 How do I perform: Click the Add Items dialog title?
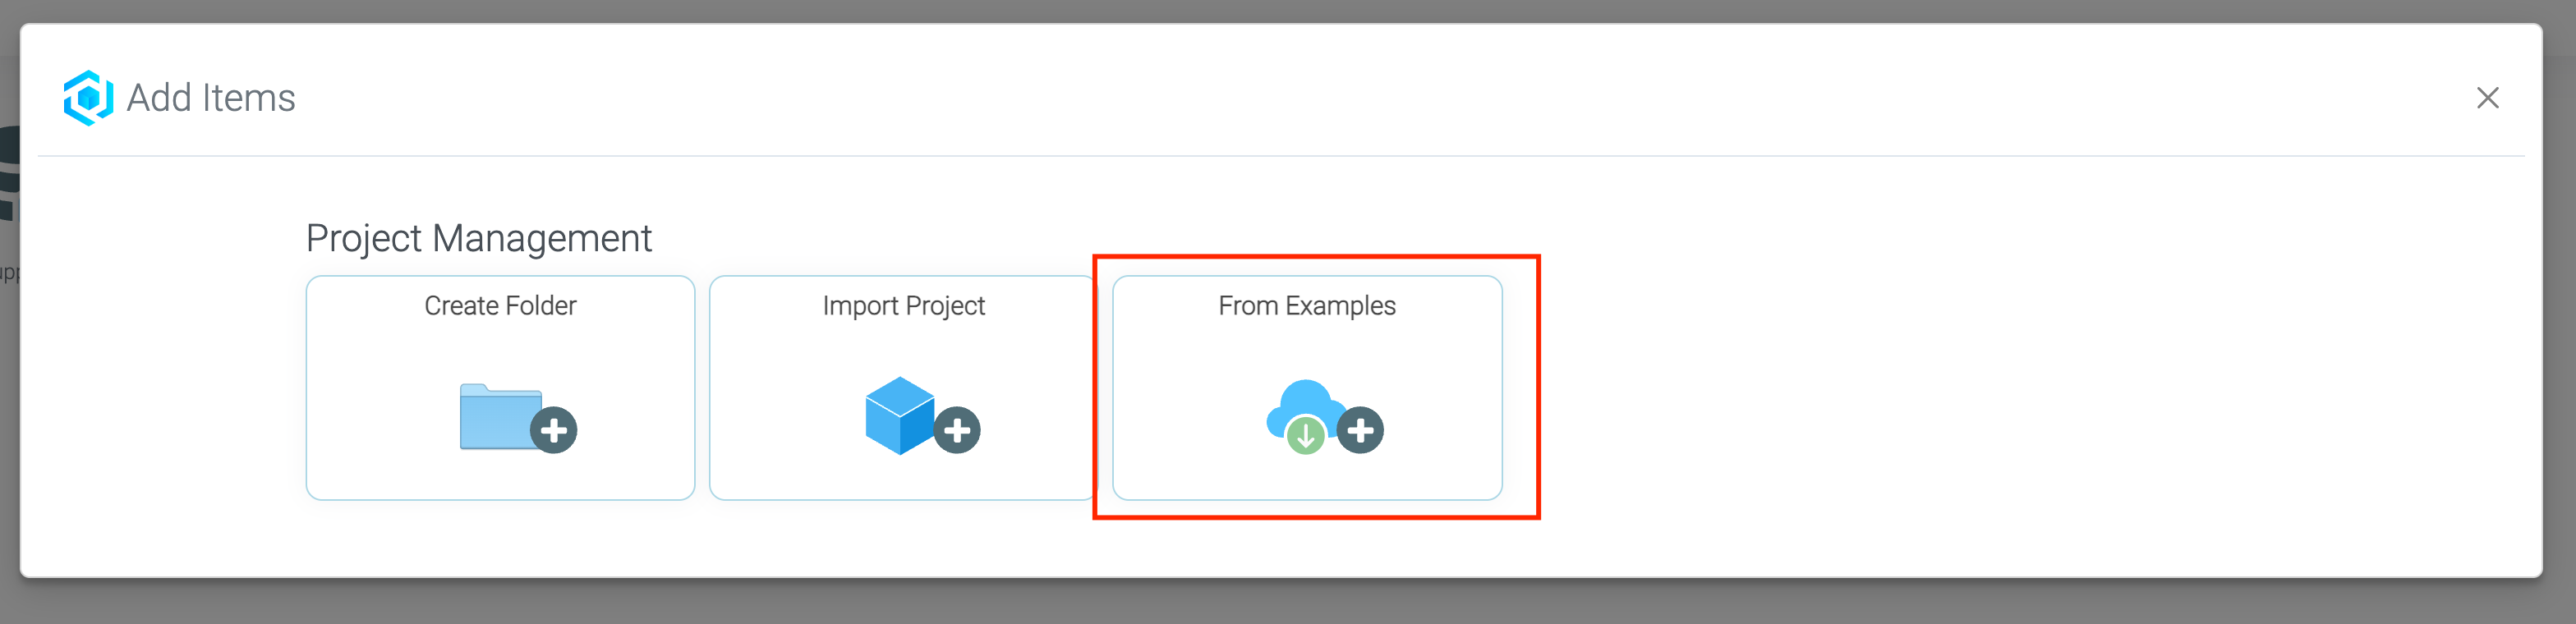210,97
